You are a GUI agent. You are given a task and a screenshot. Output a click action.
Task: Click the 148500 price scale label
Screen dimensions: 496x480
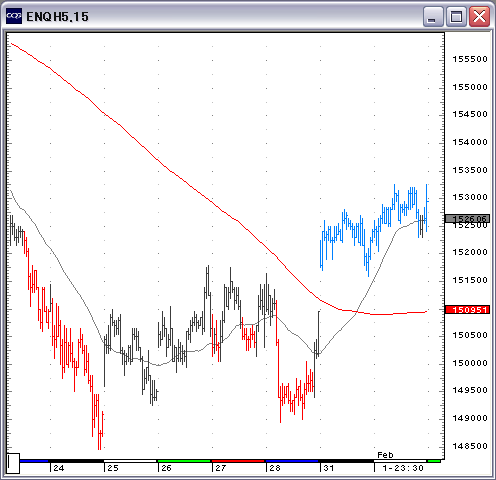coord(470,446)
